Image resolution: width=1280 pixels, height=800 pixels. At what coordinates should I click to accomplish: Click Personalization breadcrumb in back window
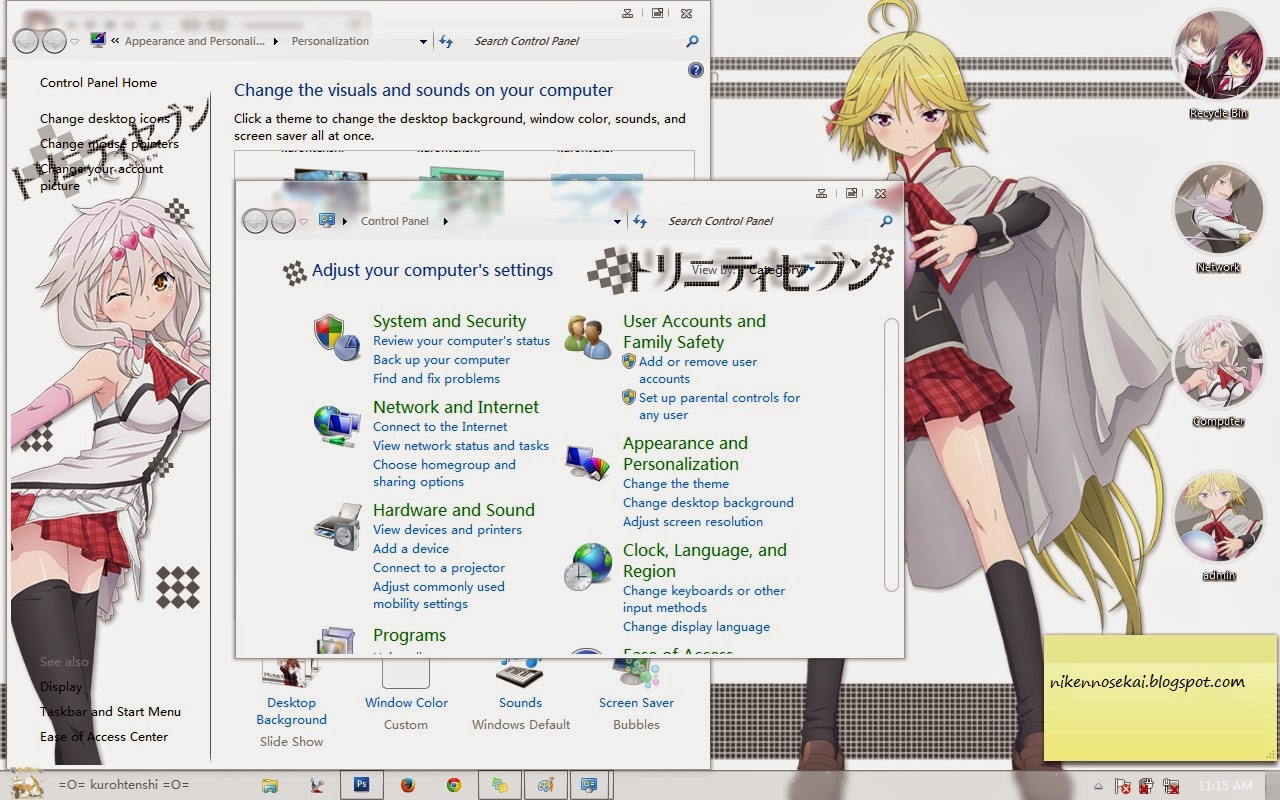pos(330,41)
